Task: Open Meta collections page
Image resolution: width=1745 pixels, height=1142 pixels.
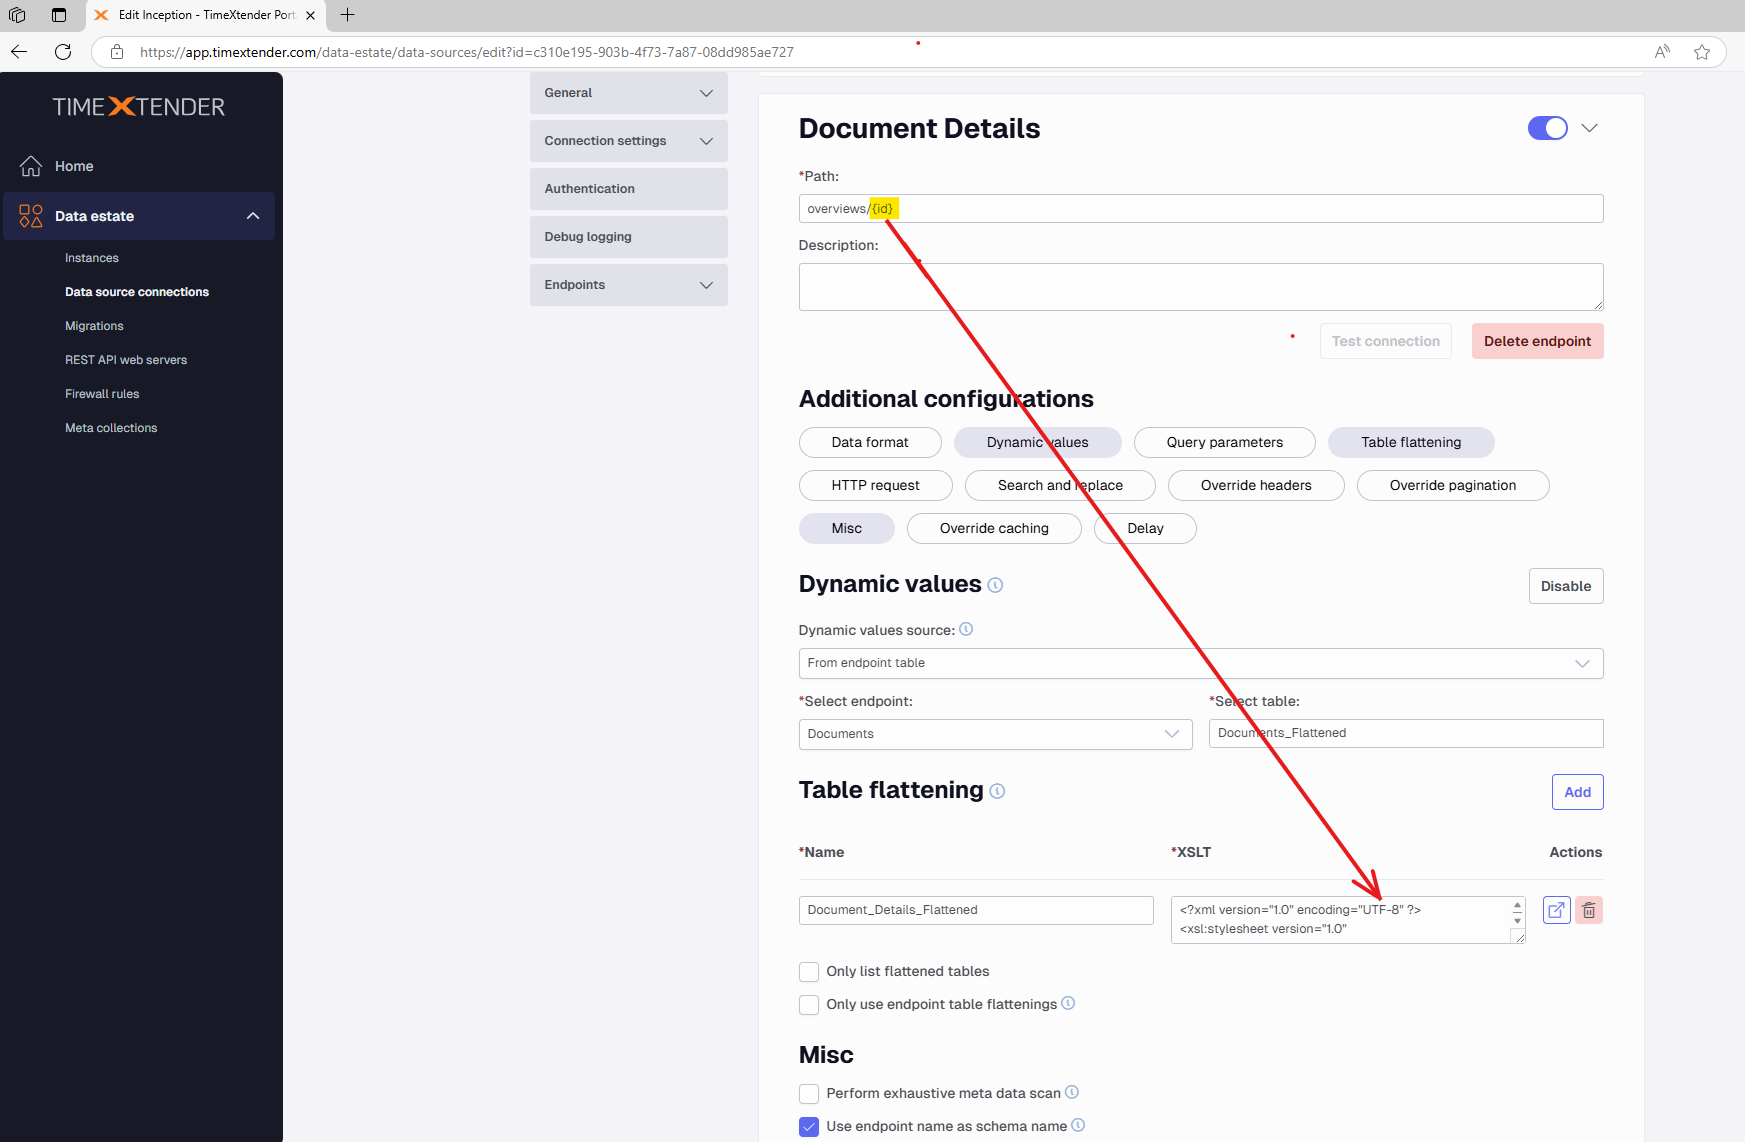Action: tap(111, 428)
